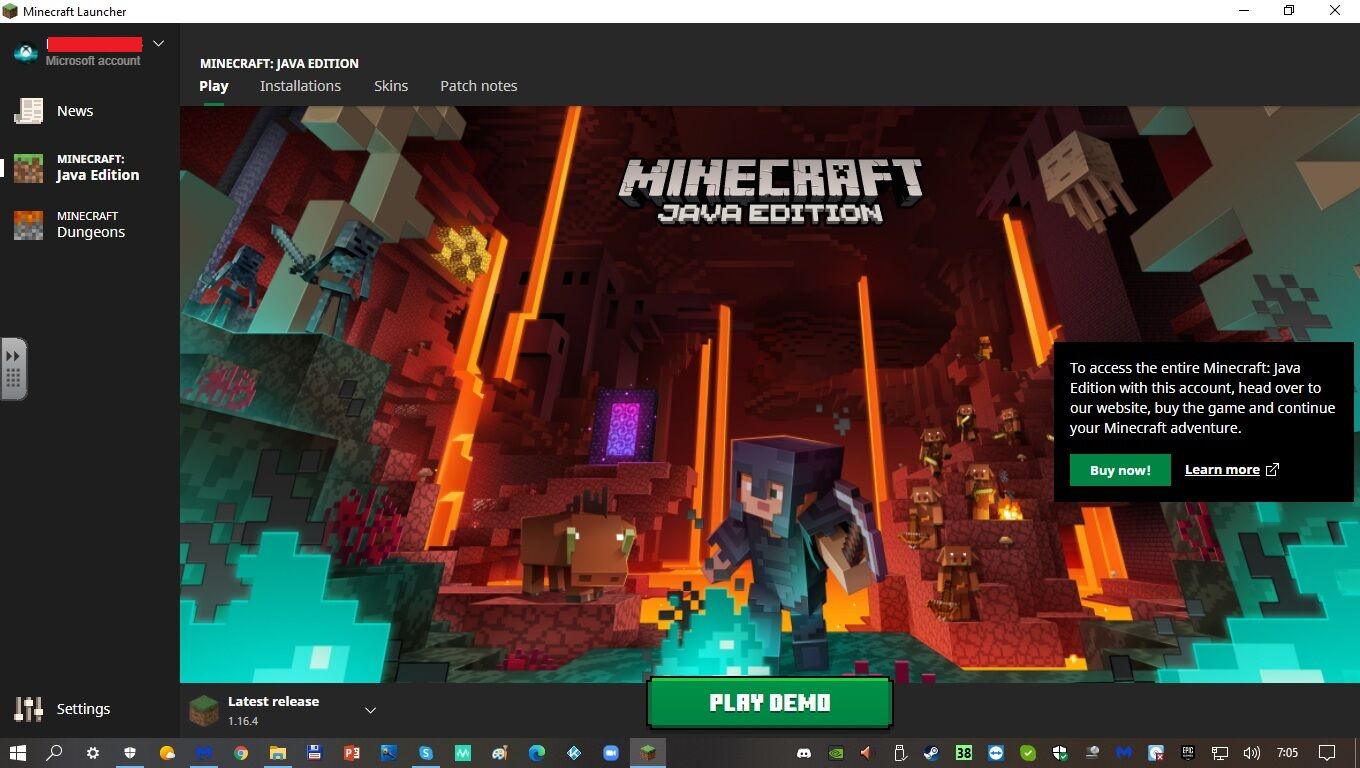Open File Explorer from the taskbar
This screenshot has height=768, width=1360.
(x=278, y=753)
